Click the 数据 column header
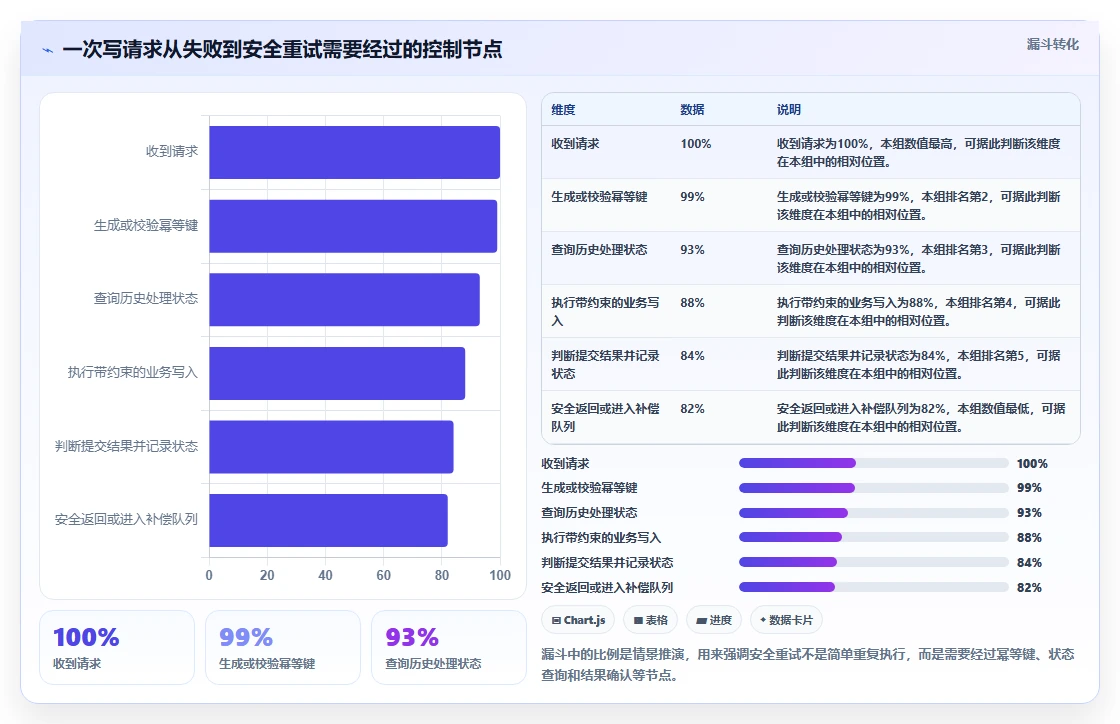The height and width of the screenshot is (724, 1120). click(692, 110)
